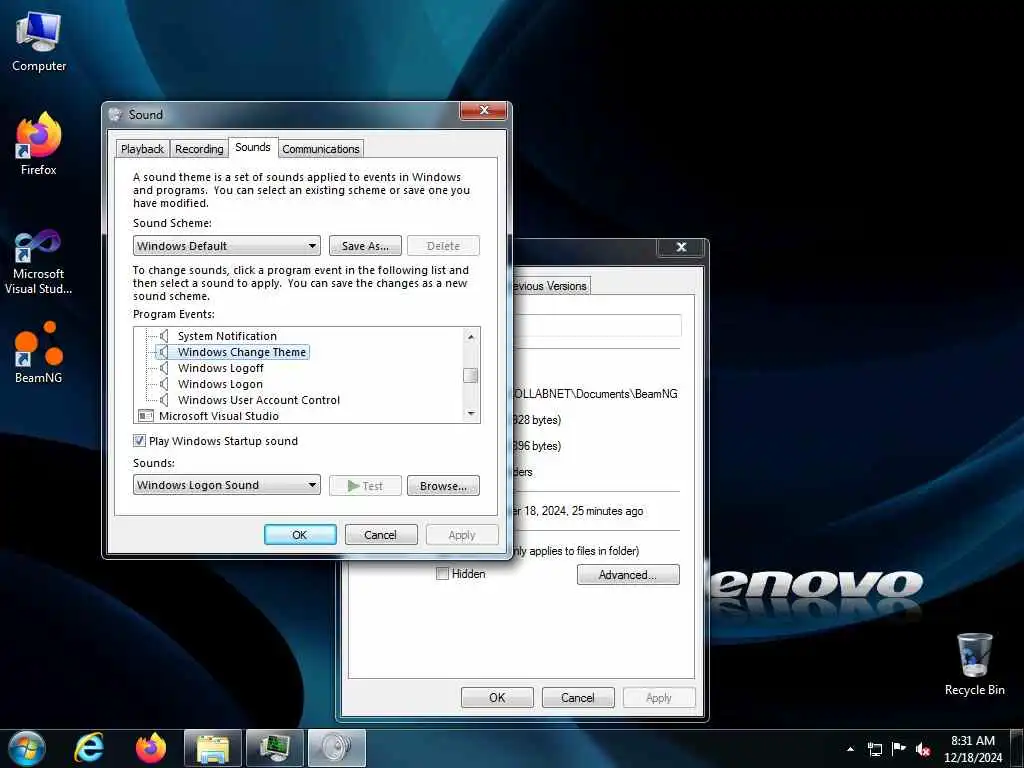The height and width of the screenshot is (768, 1024).
Task: Toggle the Hidden attribute checkbox
Action: pos(442,574)
